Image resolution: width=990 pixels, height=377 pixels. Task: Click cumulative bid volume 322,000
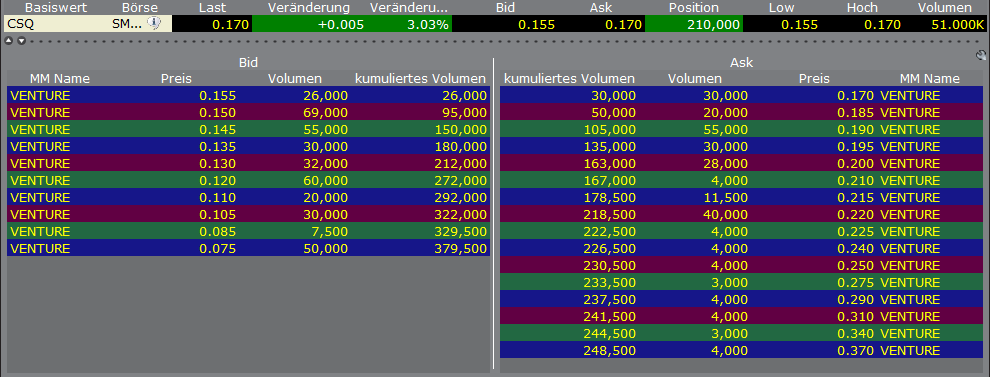pyautogui.click(x=461, y=214)
